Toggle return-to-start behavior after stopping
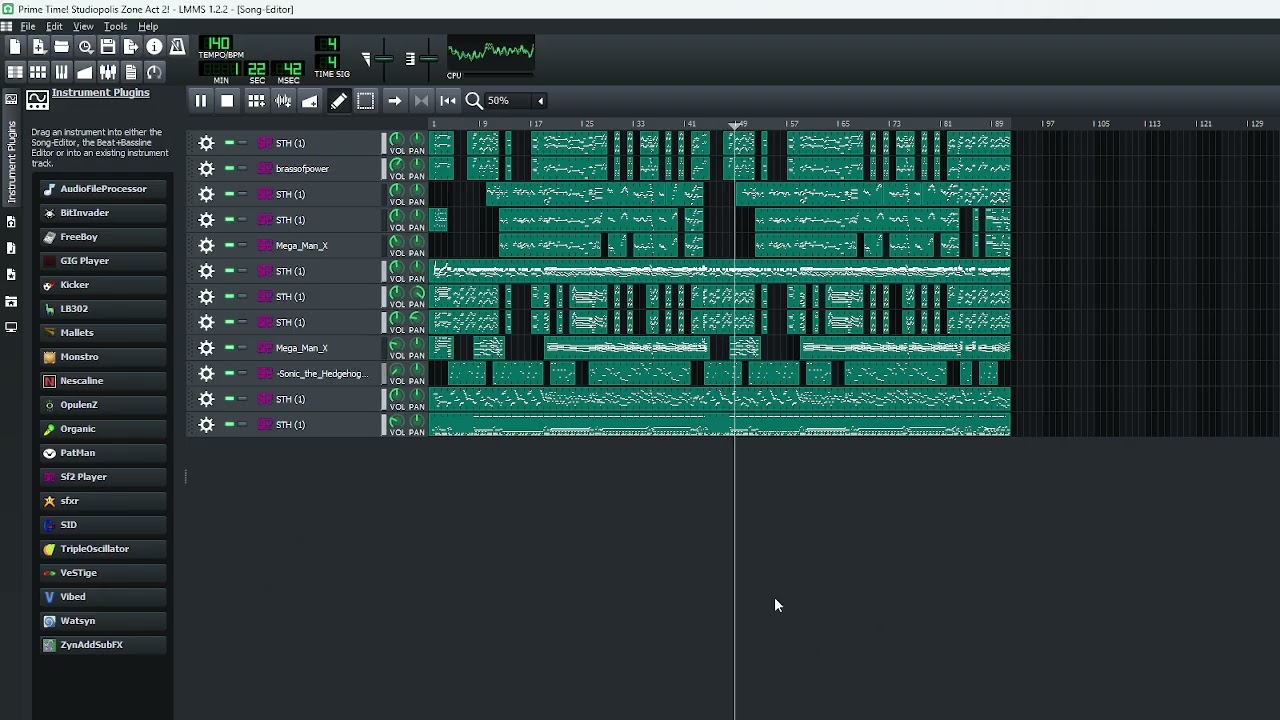The width and height of the screenshot is (1280, 720). tap(448, 101)
